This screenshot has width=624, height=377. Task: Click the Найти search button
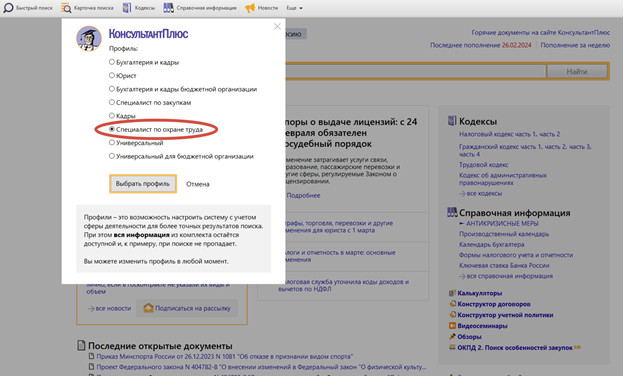pos(577,72)
